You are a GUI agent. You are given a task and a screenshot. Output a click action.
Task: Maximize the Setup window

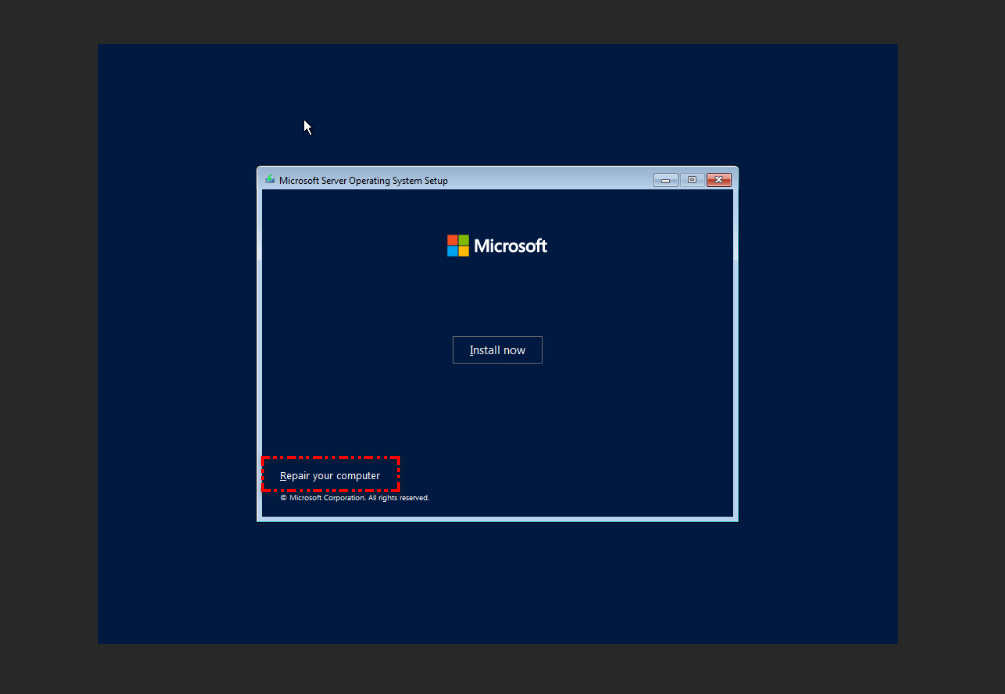click(691, 180)
